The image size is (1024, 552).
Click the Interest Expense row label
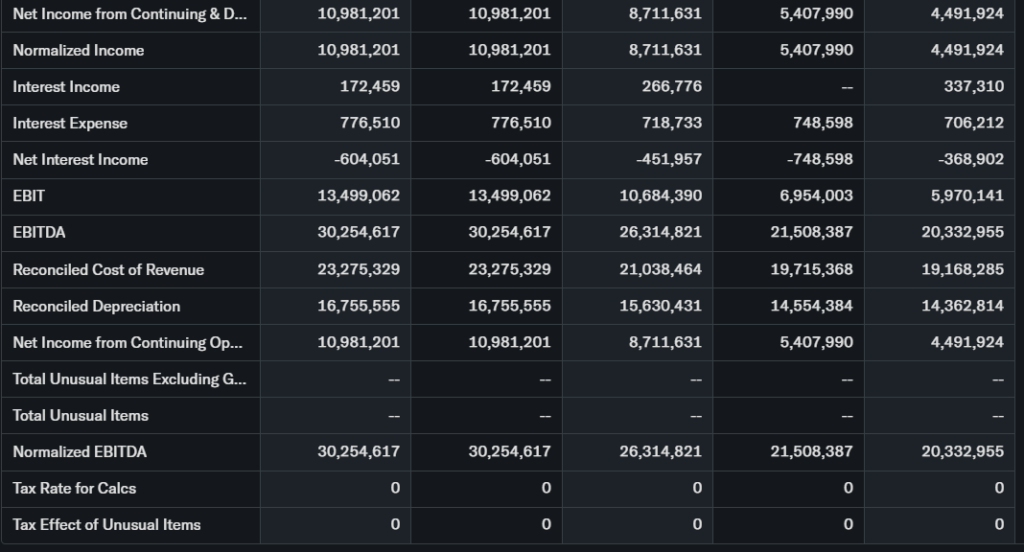coord(70,123)
